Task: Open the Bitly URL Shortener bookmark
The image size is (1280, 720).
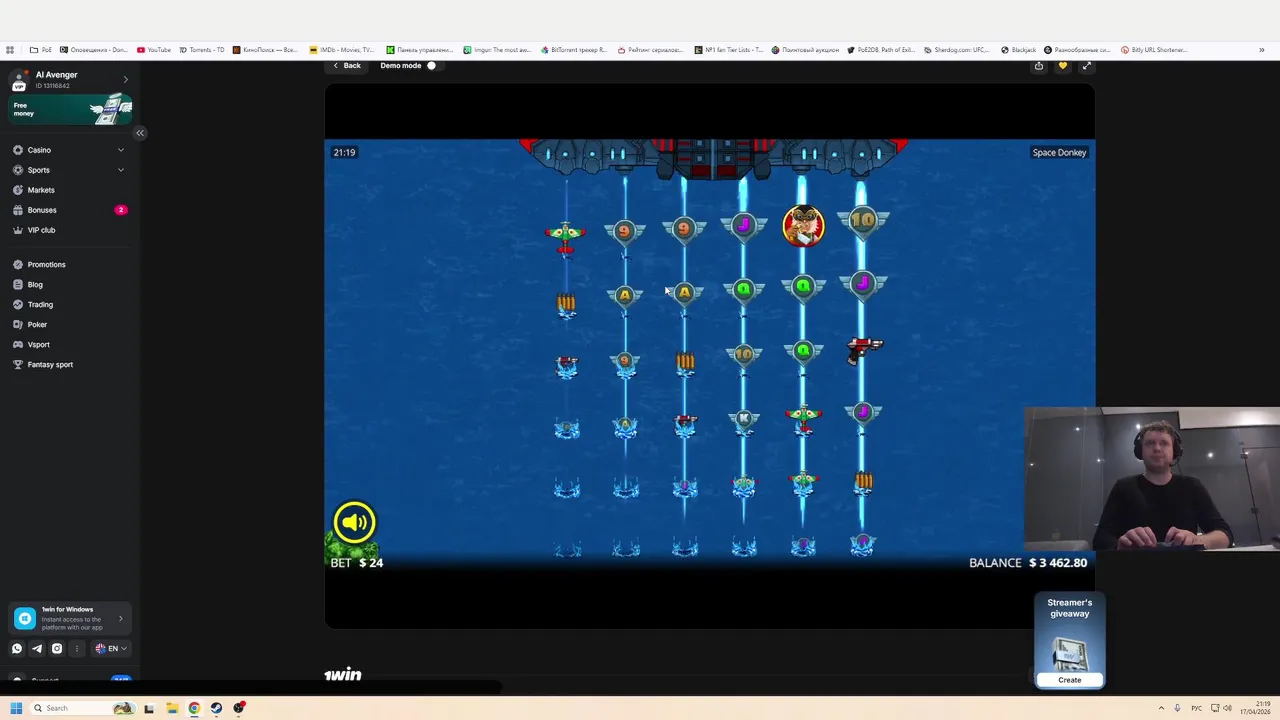Action: (x=1154, y=50)
